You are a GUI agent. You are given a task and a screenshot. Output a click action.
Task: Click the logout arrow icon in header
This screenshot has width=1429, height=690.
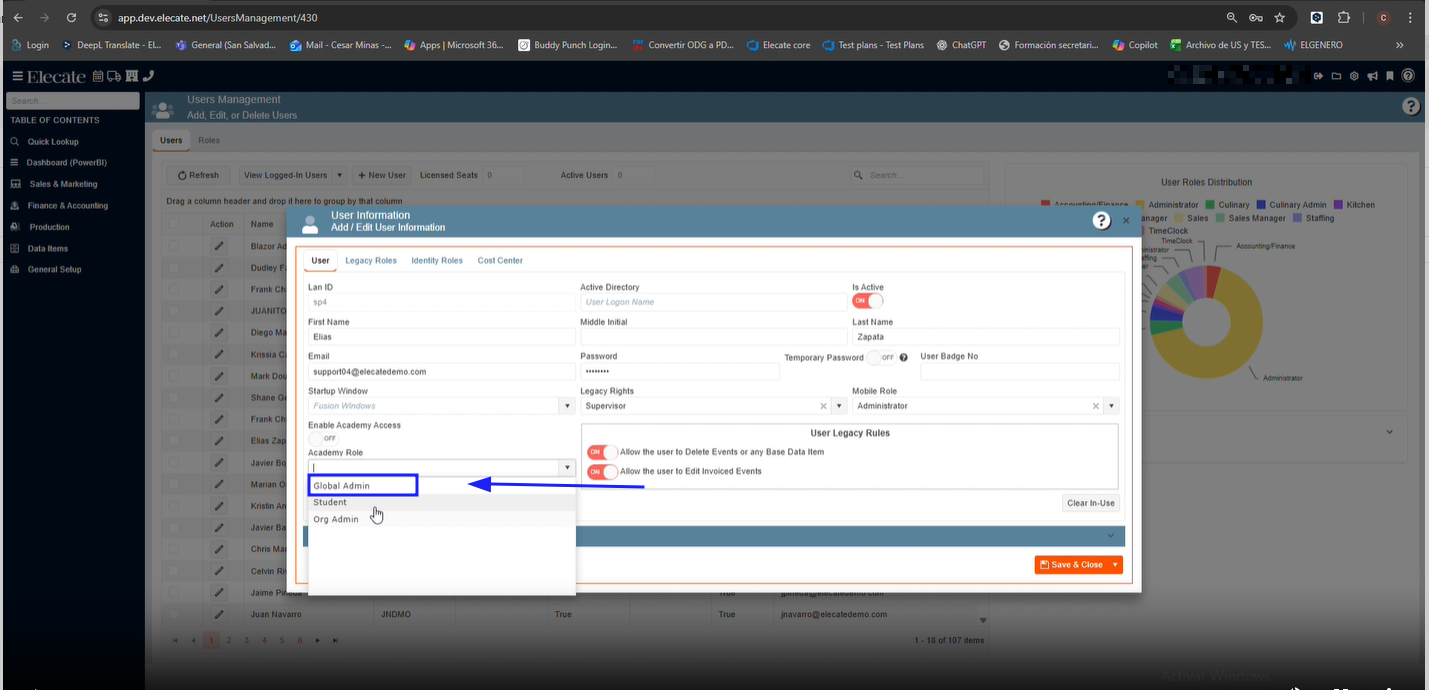(1318, 76)
